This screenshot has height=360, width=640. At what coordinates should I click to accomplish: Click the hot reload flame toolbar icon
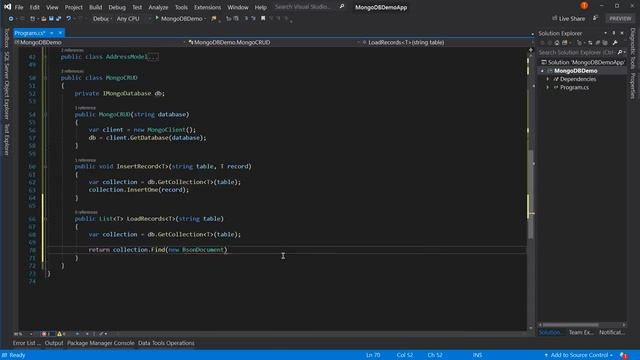click(213, 18)
